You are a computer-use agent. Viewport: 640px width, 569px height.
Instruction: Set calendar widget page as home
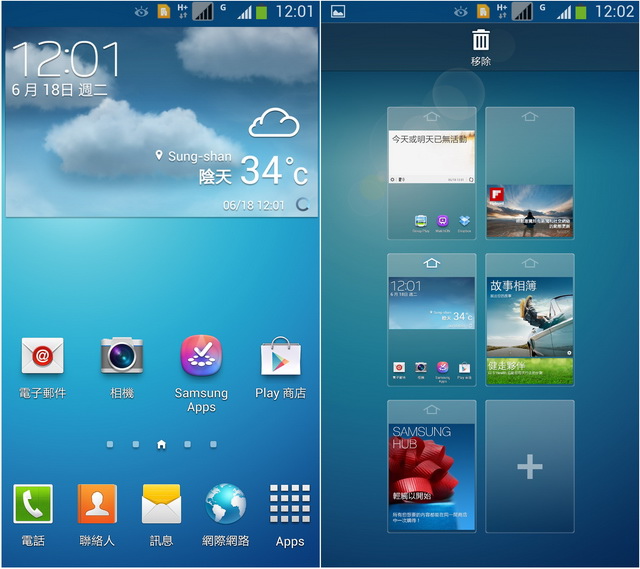click(x=431, y=117)
